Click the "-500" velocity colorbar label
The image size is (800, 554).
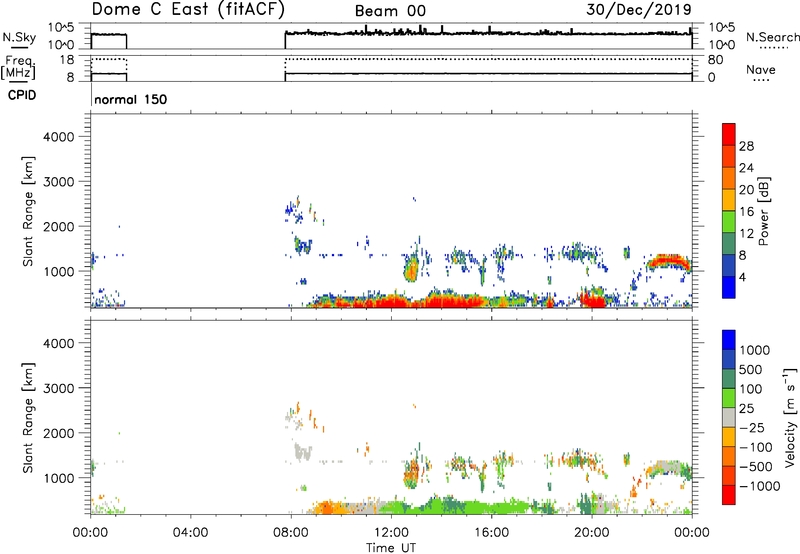point(756,467)
